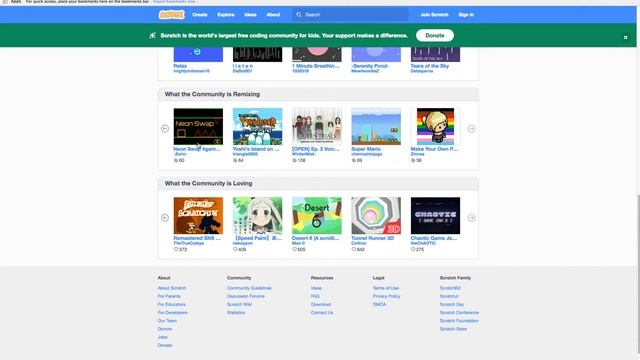Open the For Parents footer link
The image size is (640, 360).
tap(169, 296)
